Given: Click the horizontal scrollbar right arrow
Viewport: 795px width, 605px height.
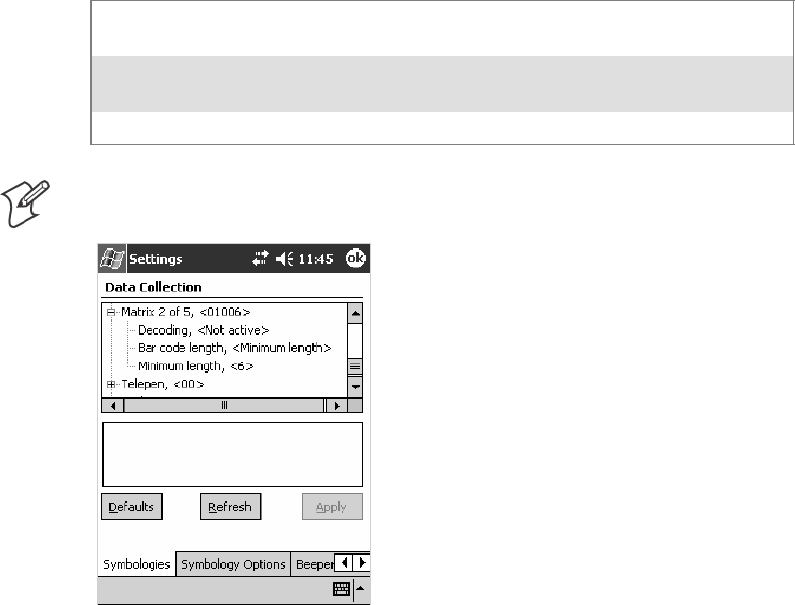Looking at the screenshot, I should pyautogui.click(x=337, y=406).
